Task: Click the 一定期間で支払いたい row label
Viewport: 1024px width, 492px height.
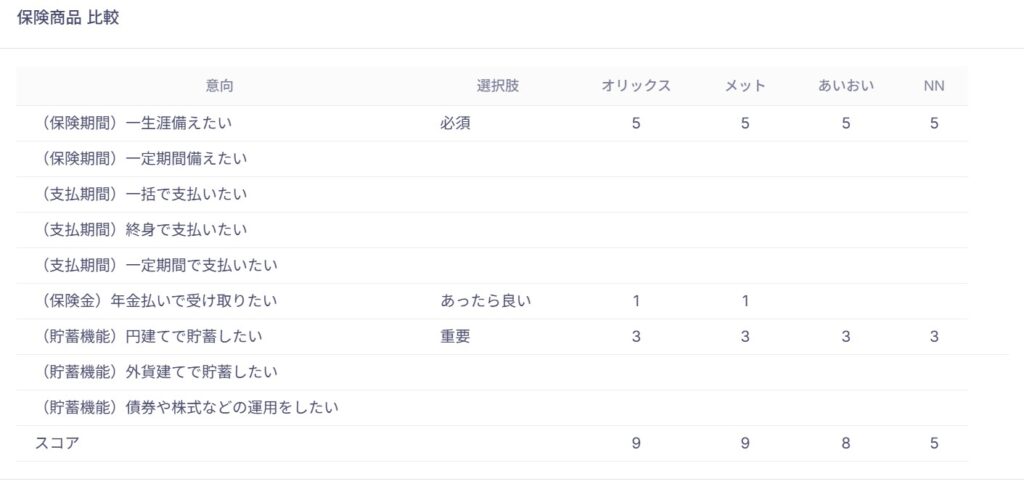Action: [156, 265]
